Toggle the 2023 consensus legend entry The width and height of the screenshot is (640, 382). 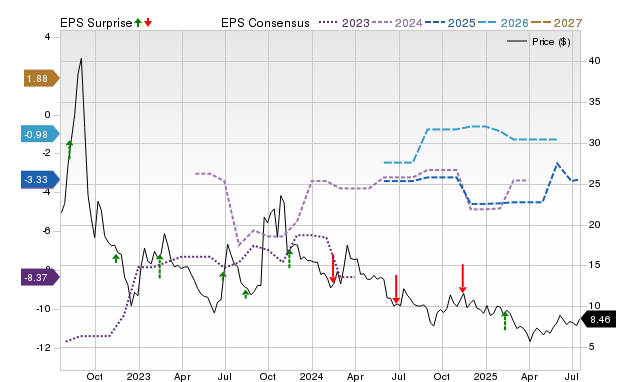[x=344, y=23]
